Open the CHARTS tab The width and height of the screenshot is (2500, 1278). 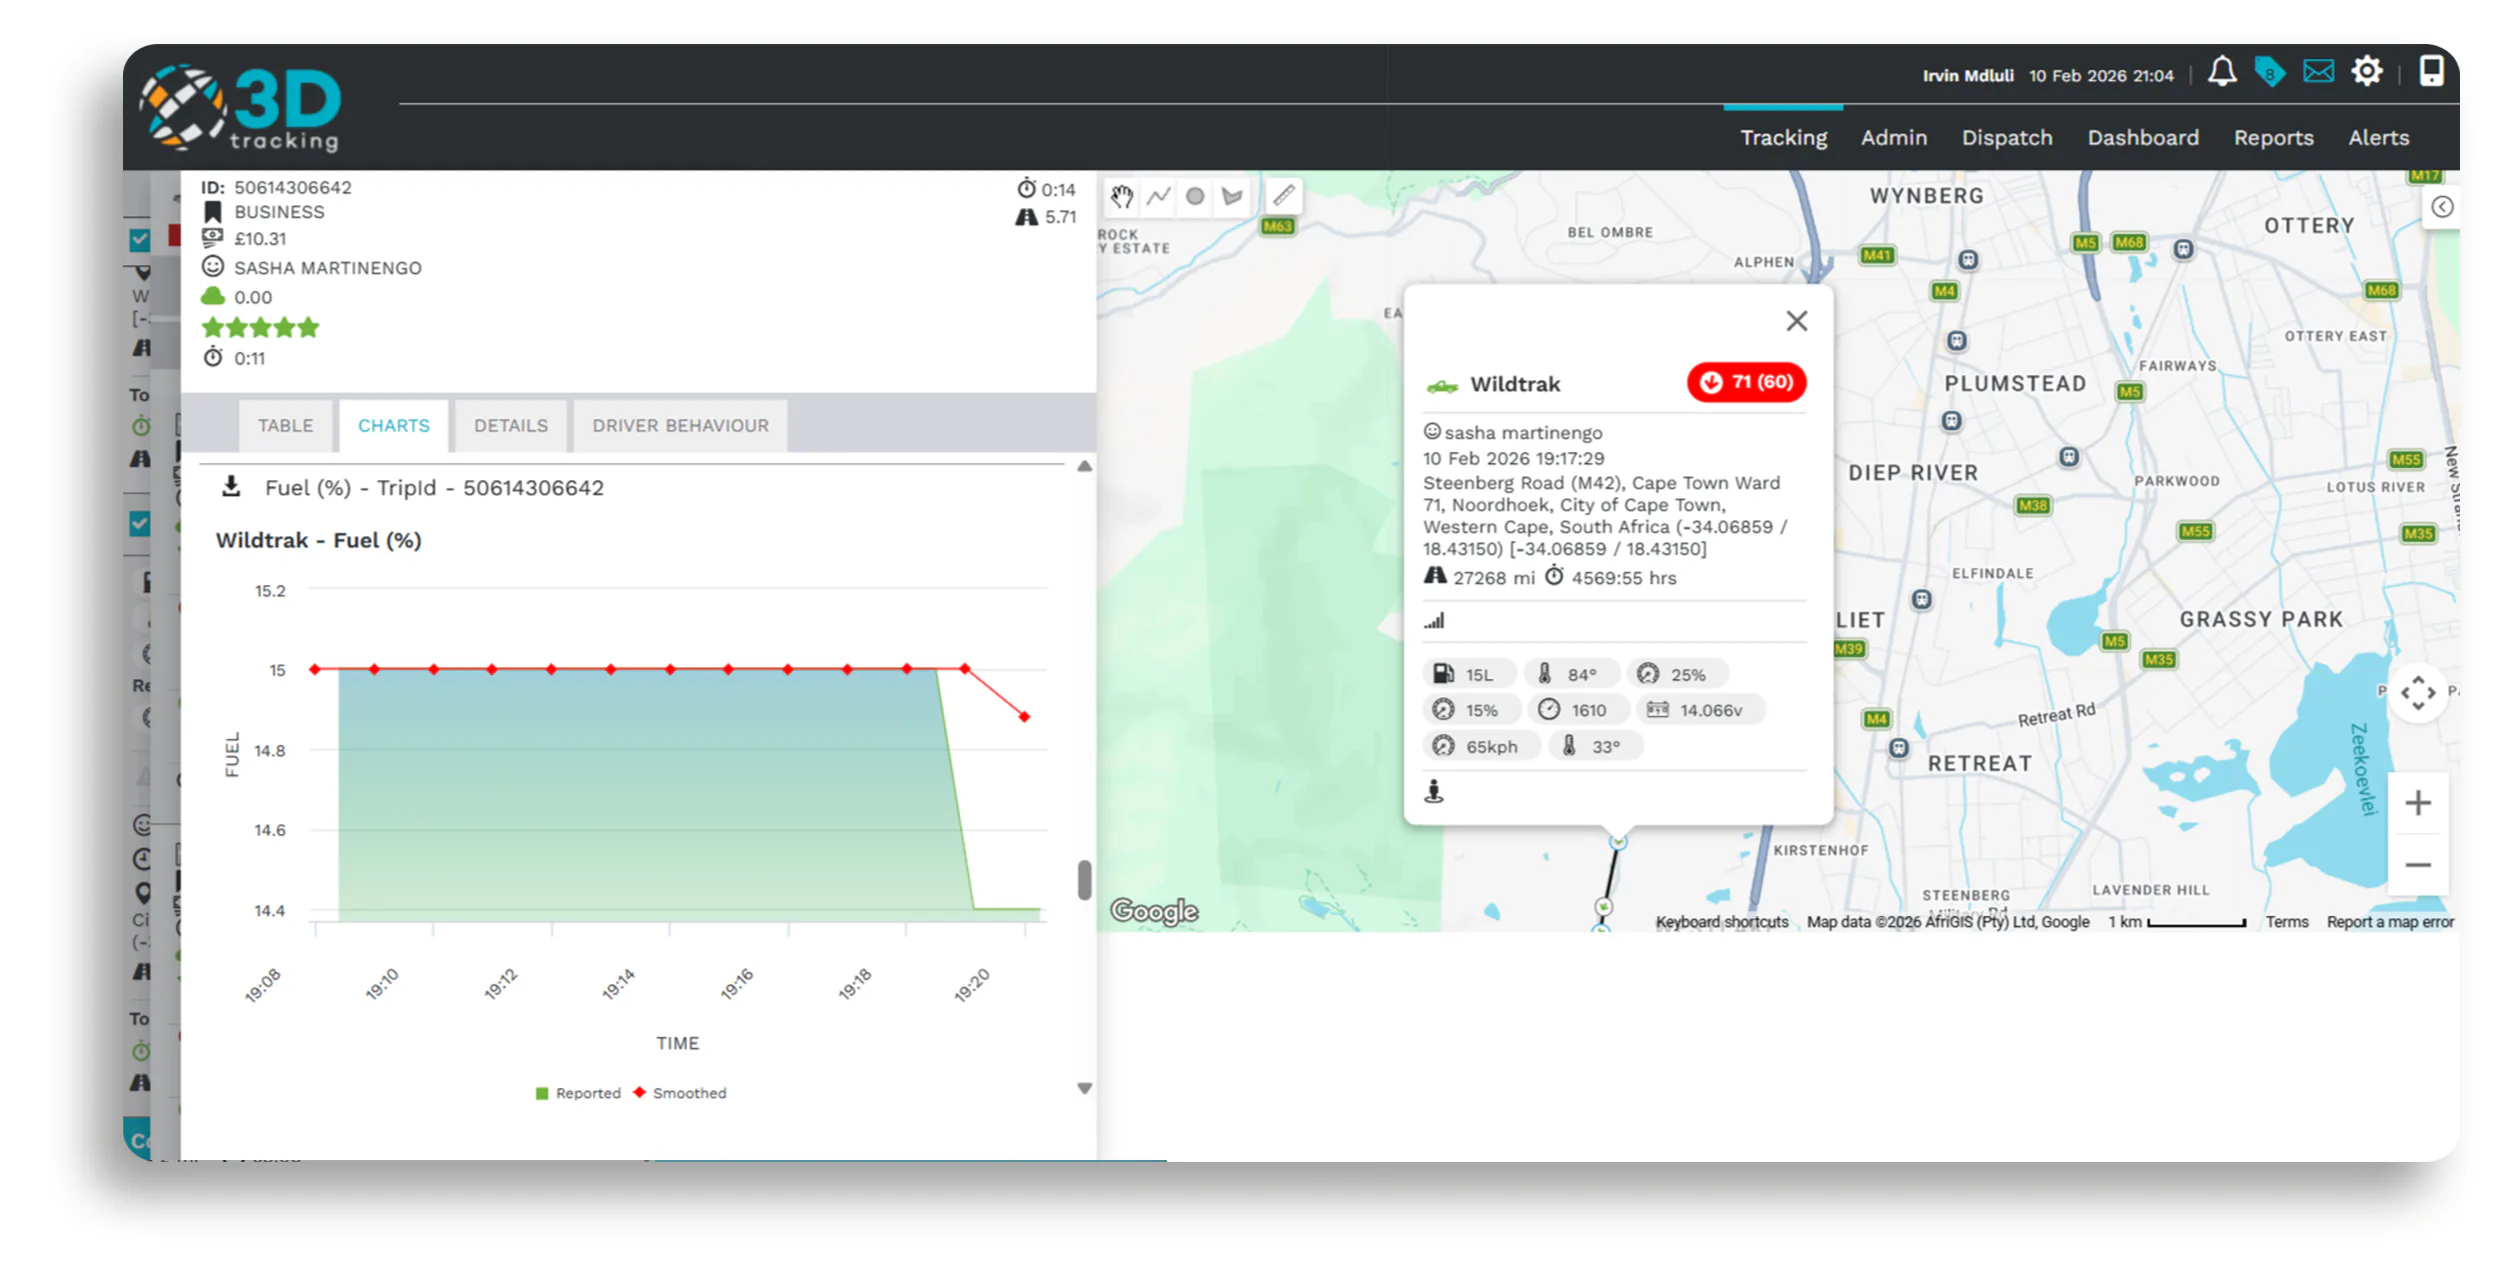pos(394,426)
